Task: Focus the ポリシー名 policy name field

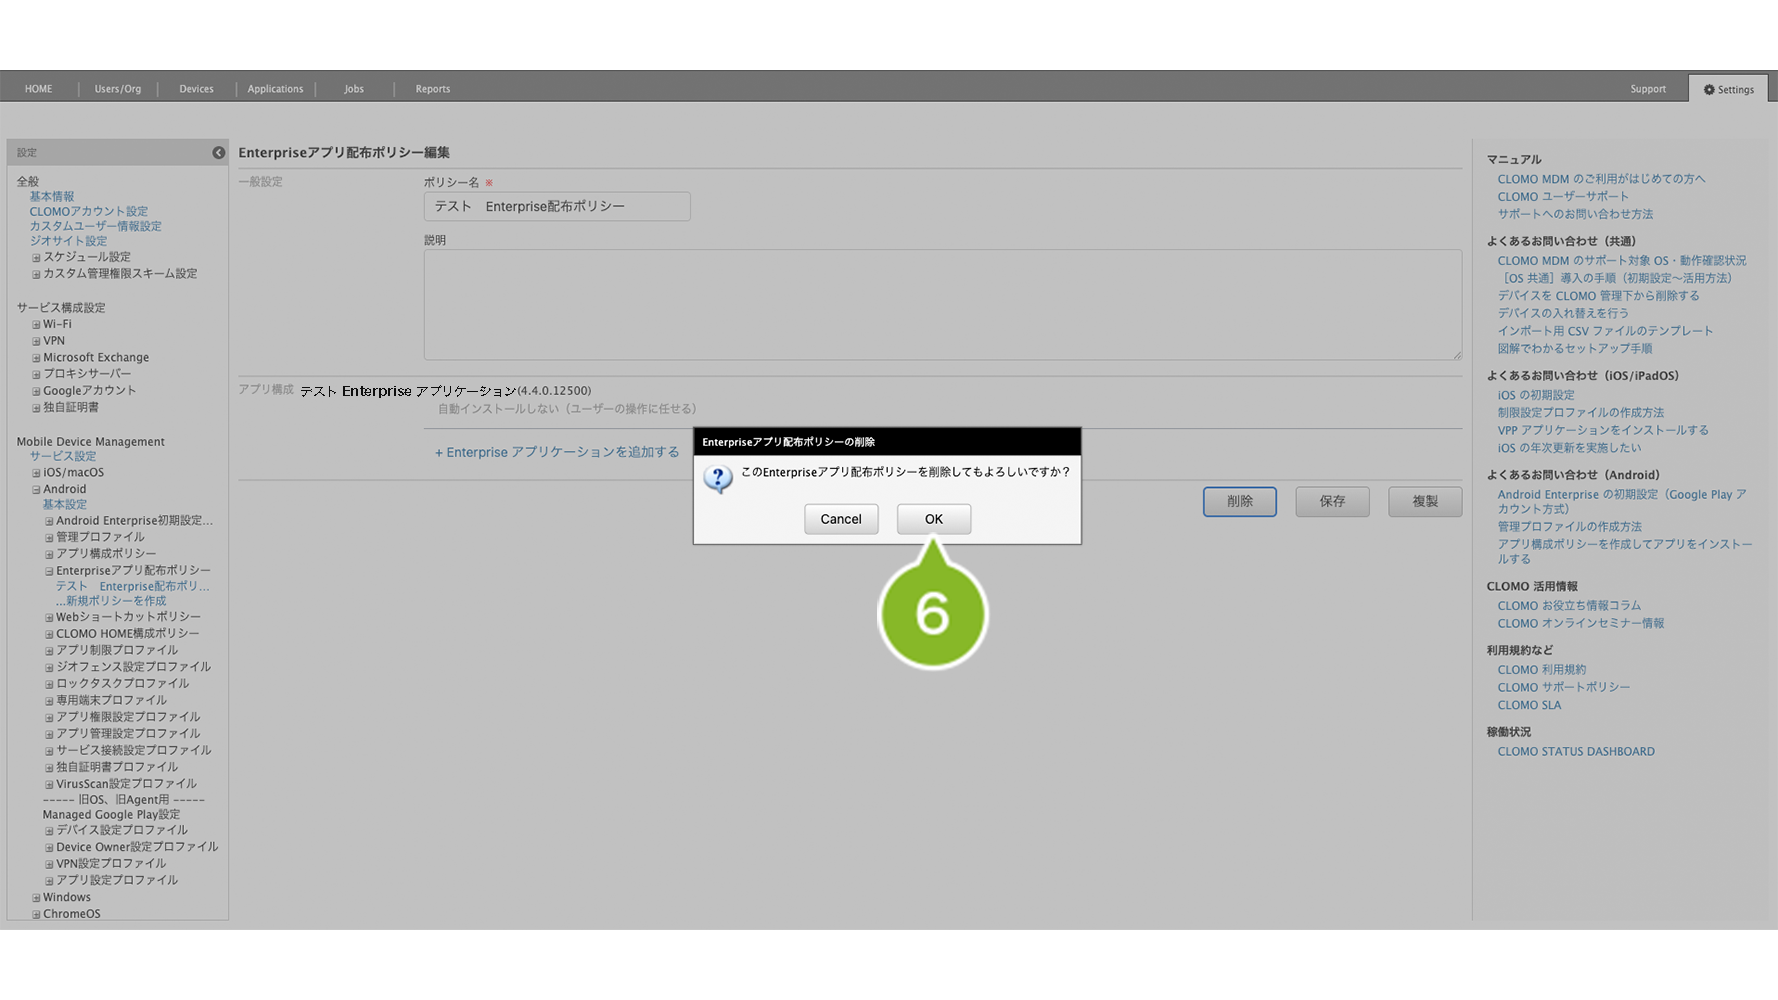Action: coord(556,207)
